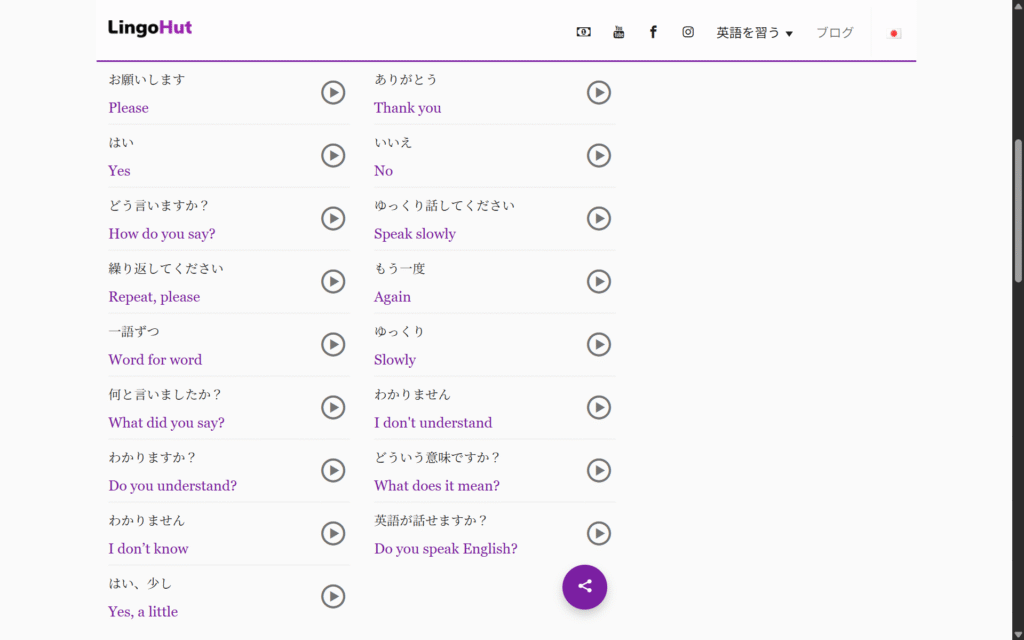Play audio for "Please"

click(333, 93)
